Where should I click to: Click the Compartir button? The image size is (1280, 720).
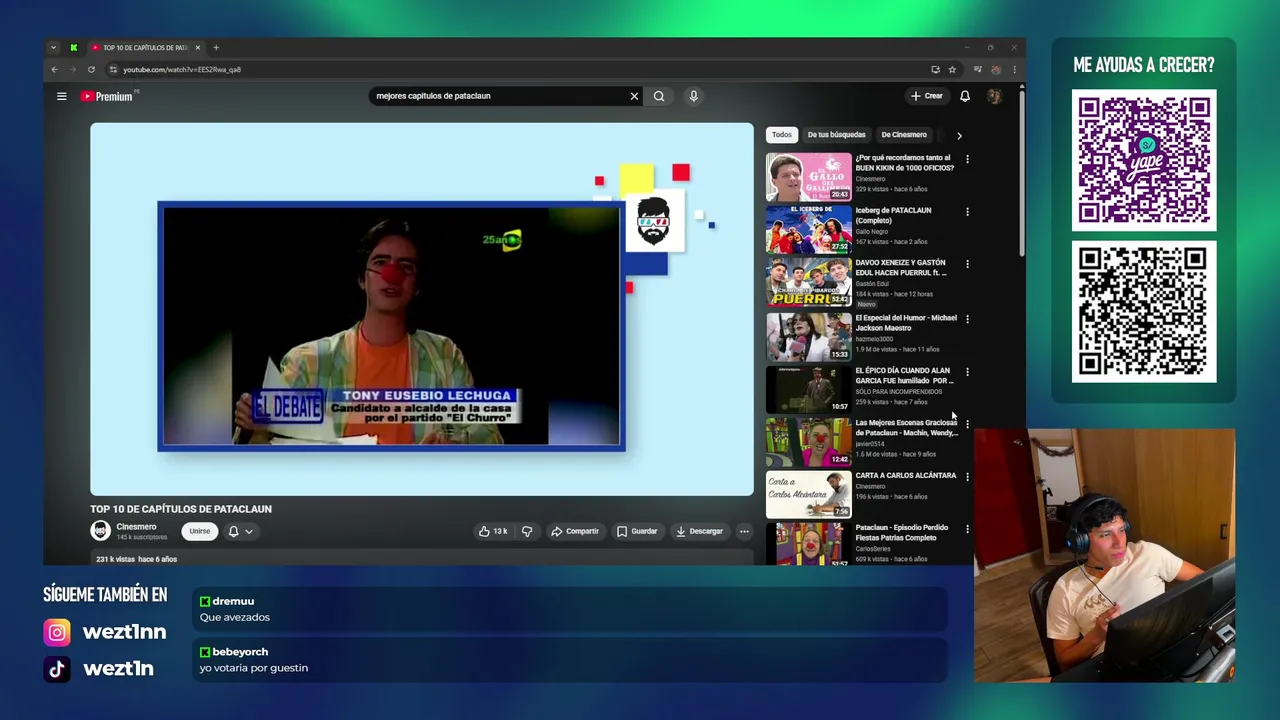(x=575, y=531)
